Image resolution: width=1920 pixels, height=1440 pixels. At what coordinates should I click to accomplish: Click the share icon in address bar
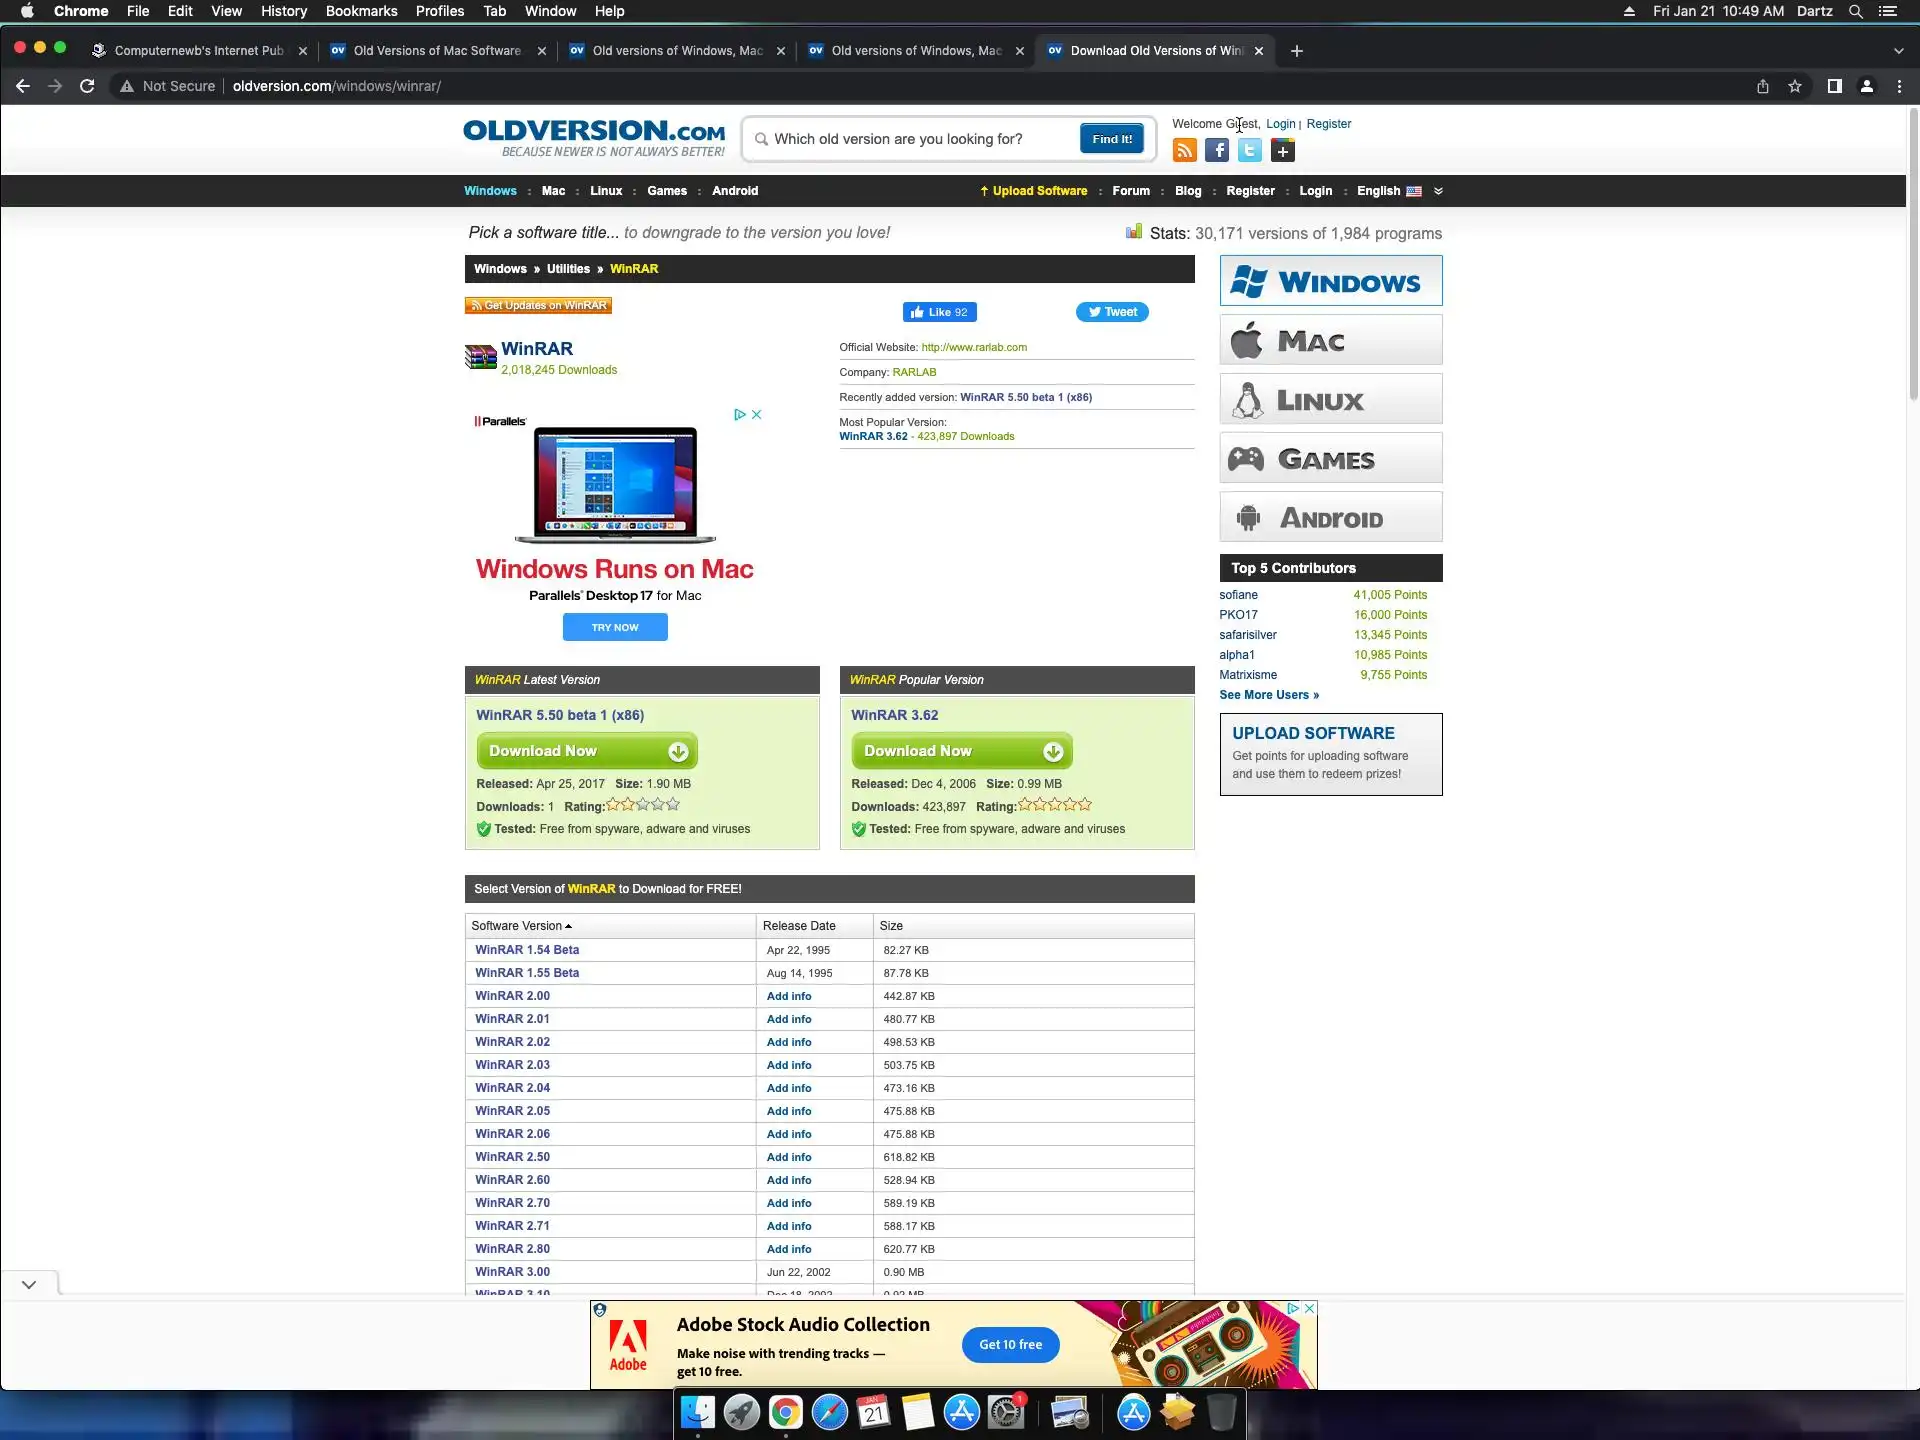[1763, 86]
